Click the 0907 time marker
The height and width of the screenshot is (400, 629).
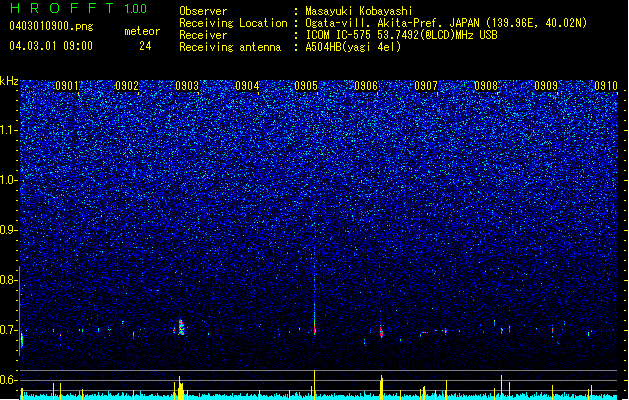[x=426, y=86]
